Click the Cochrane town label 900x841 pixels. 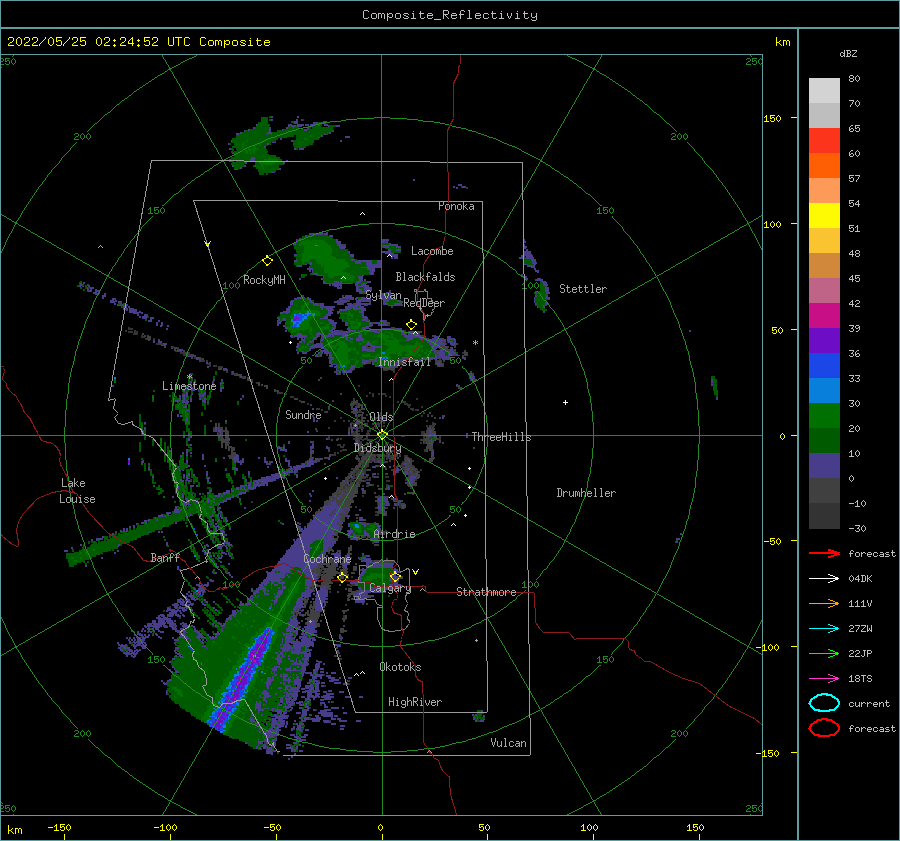(x=327, y=559)
